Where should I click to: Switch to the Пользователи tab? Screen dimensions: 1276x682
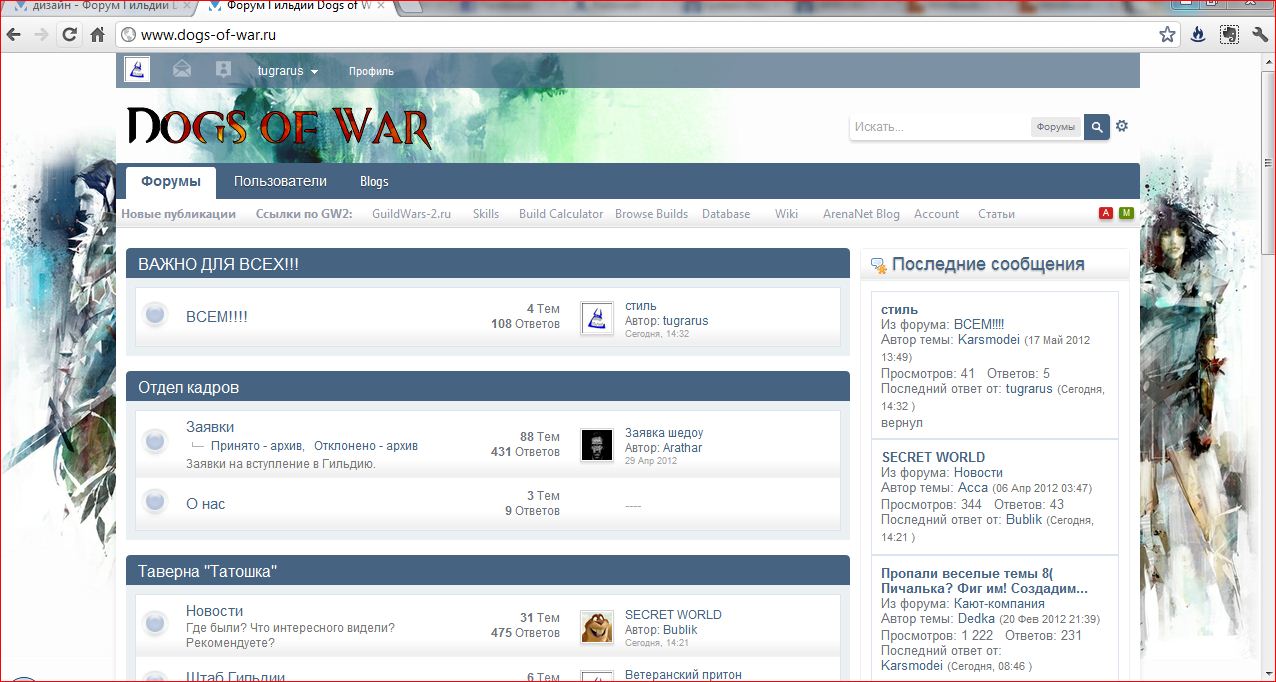coord(280,182)
